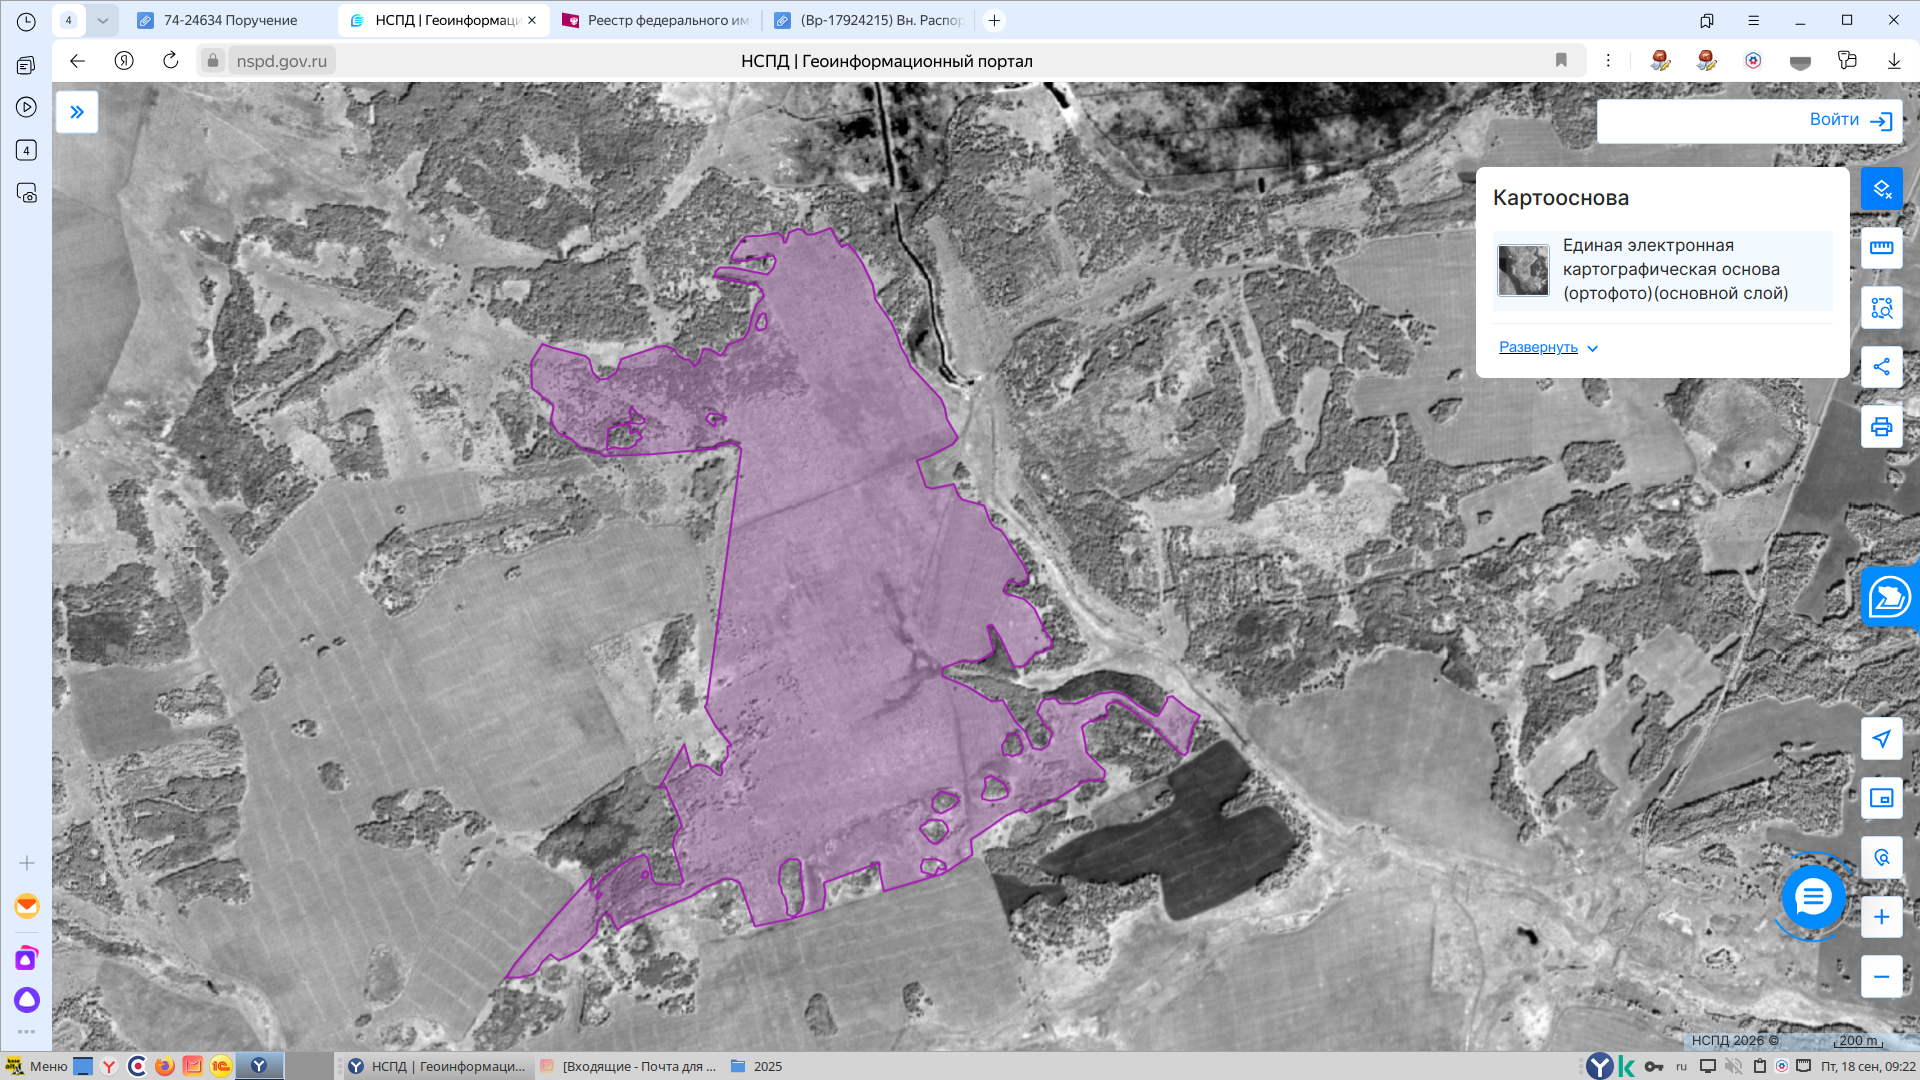Open the share map icon
Viewport: 1920px width, 1080px height.
(x=1881, y=367)
